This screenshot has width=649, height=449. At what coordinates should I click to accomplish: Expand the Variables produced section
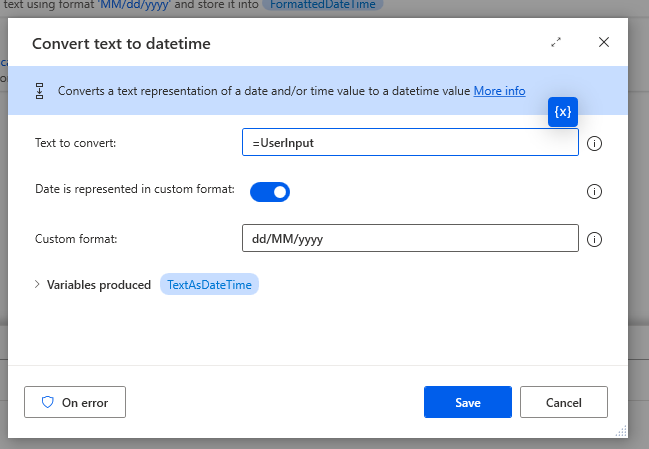pyautogui.click(x=37, y=284)
